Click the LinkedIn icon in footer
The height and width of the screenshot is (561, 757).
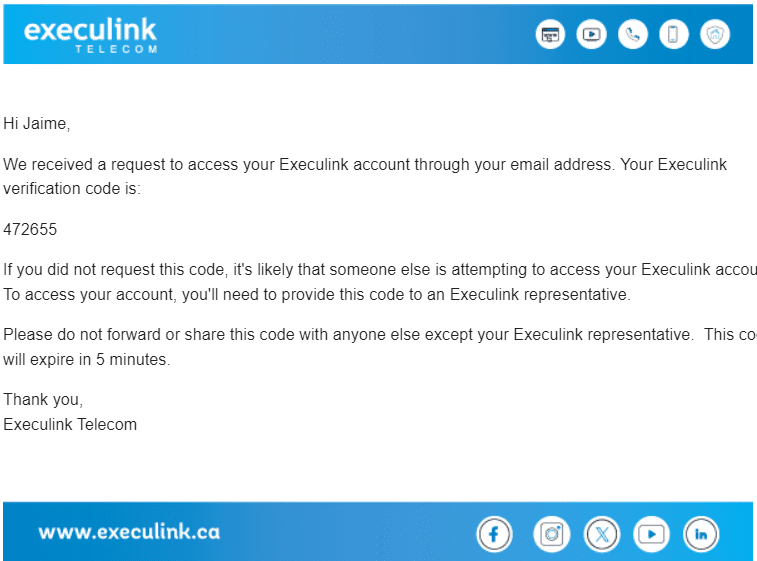pyautogui.click(x=701, y=534)
